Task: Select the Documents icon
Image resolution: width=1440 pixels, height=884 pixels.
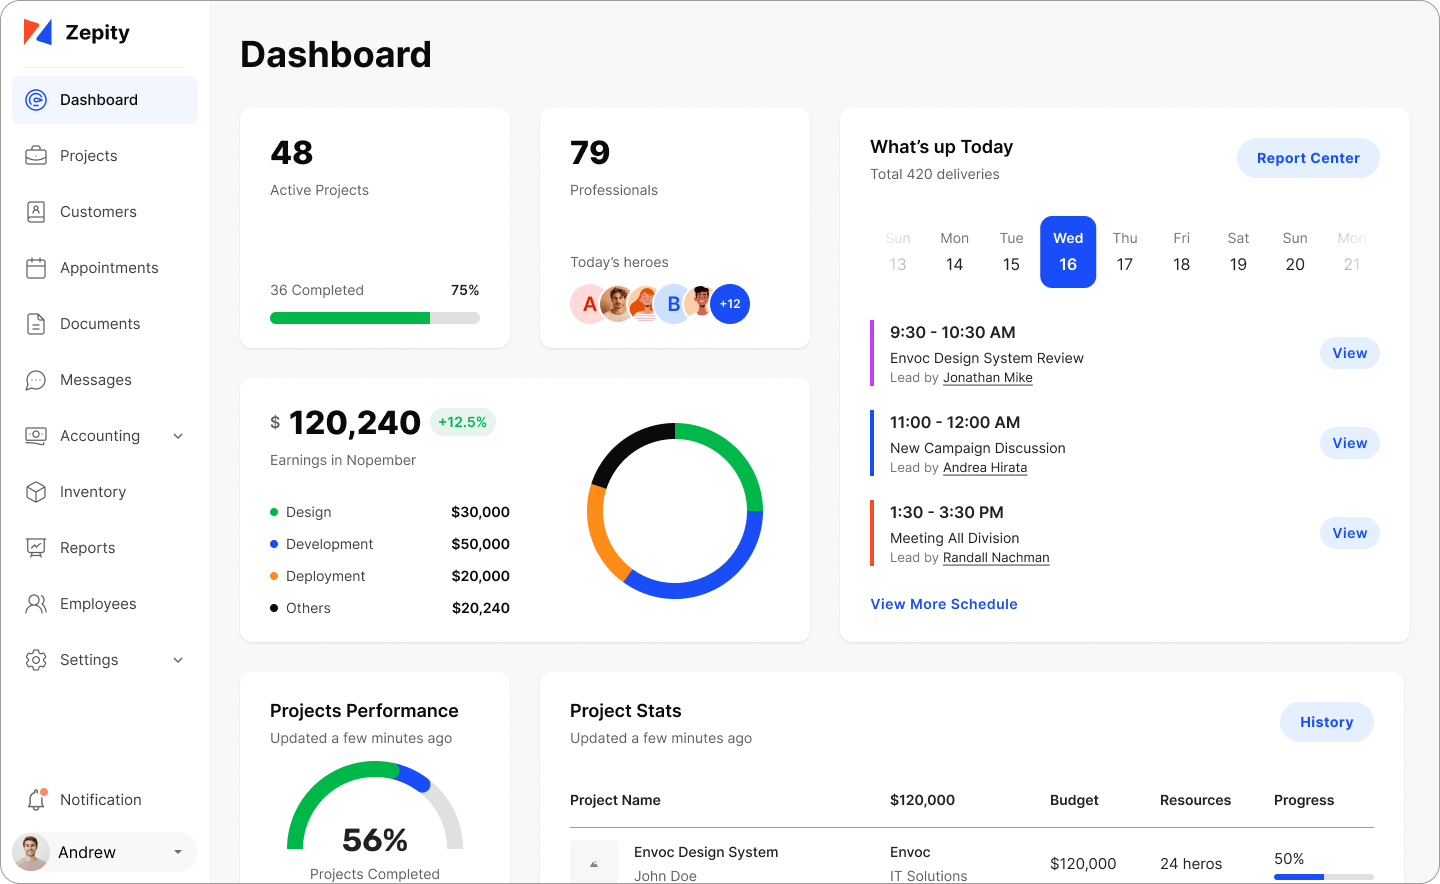Action: click(x=36, y=323)
